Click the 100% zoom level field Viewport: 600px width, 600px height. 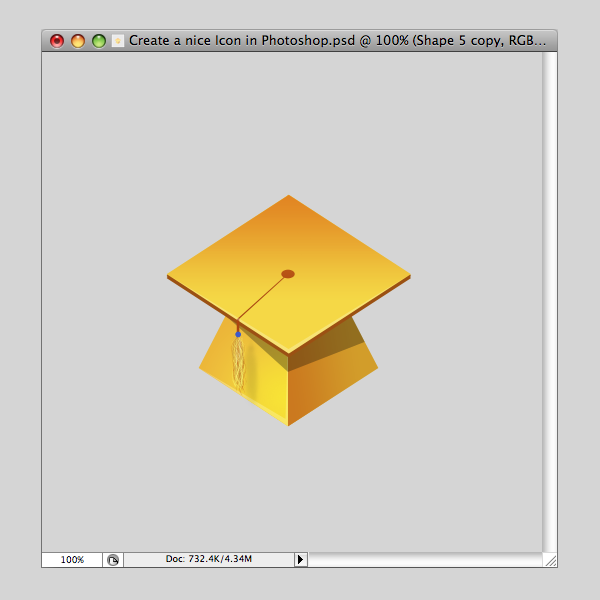(x=72, y=559)
